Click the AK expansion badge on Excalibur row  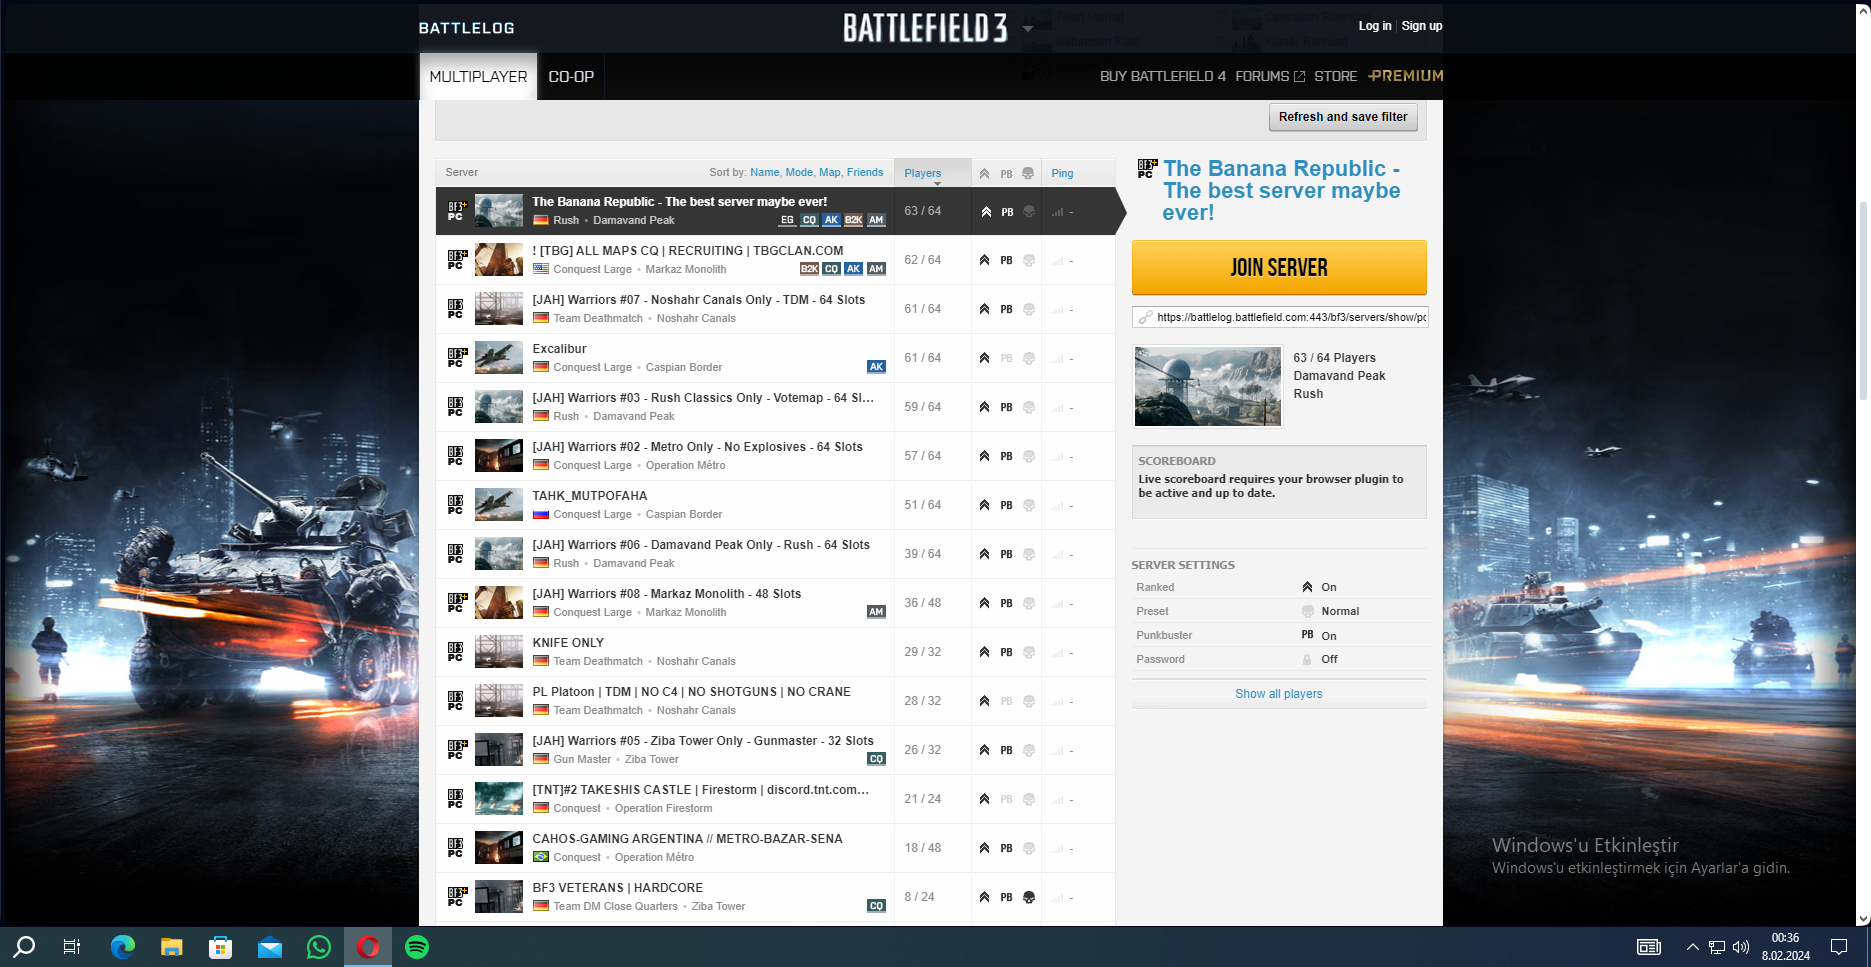coord(876,367)
